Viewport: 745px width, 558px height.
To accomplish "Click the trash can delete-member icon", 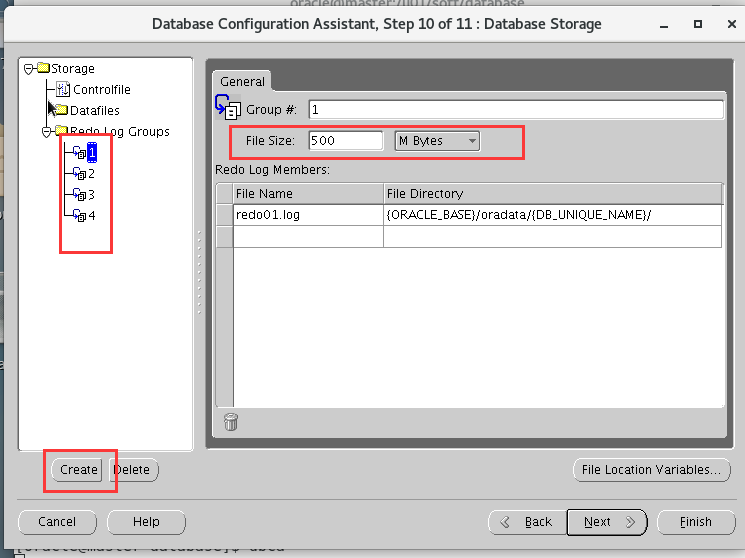I will pos(231,422).
